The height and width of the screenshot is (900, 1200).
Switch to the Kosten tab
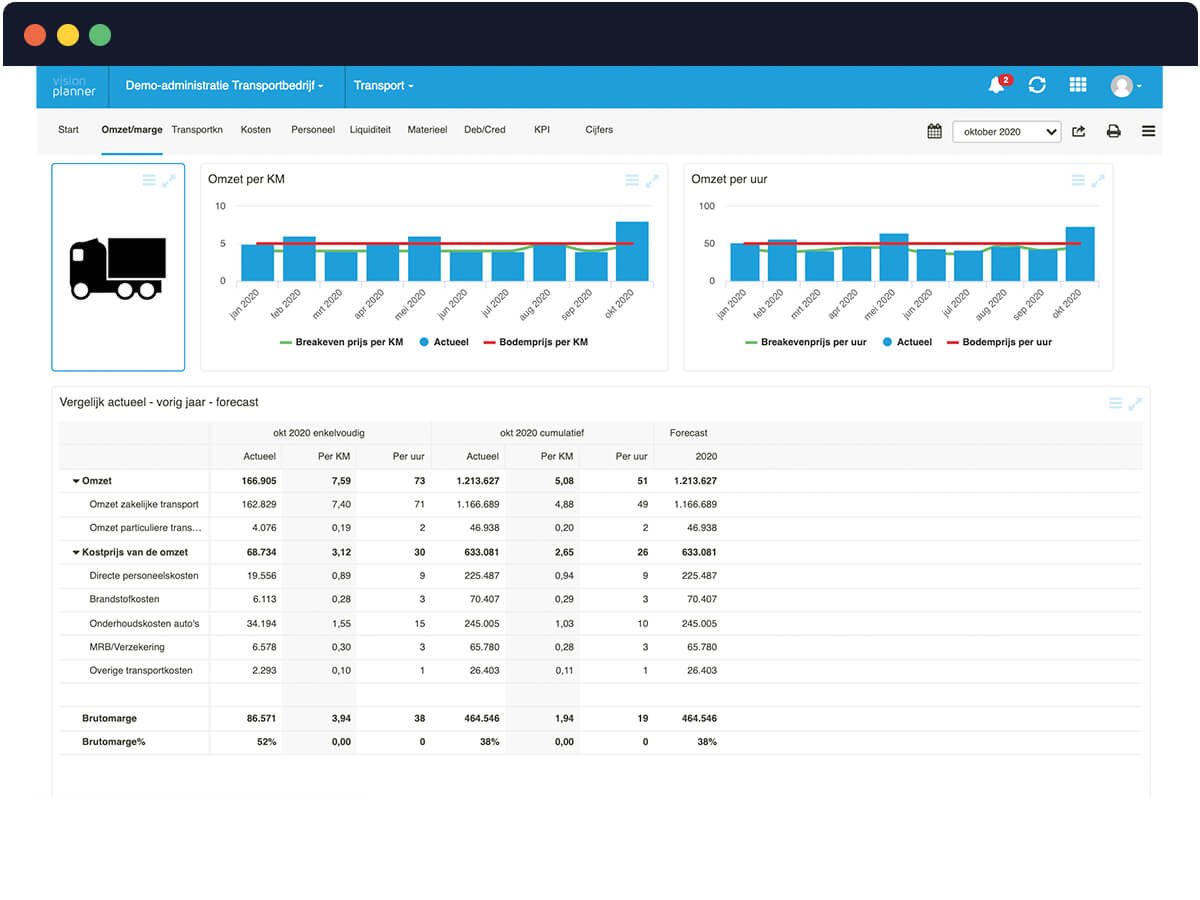coord(256,130)
